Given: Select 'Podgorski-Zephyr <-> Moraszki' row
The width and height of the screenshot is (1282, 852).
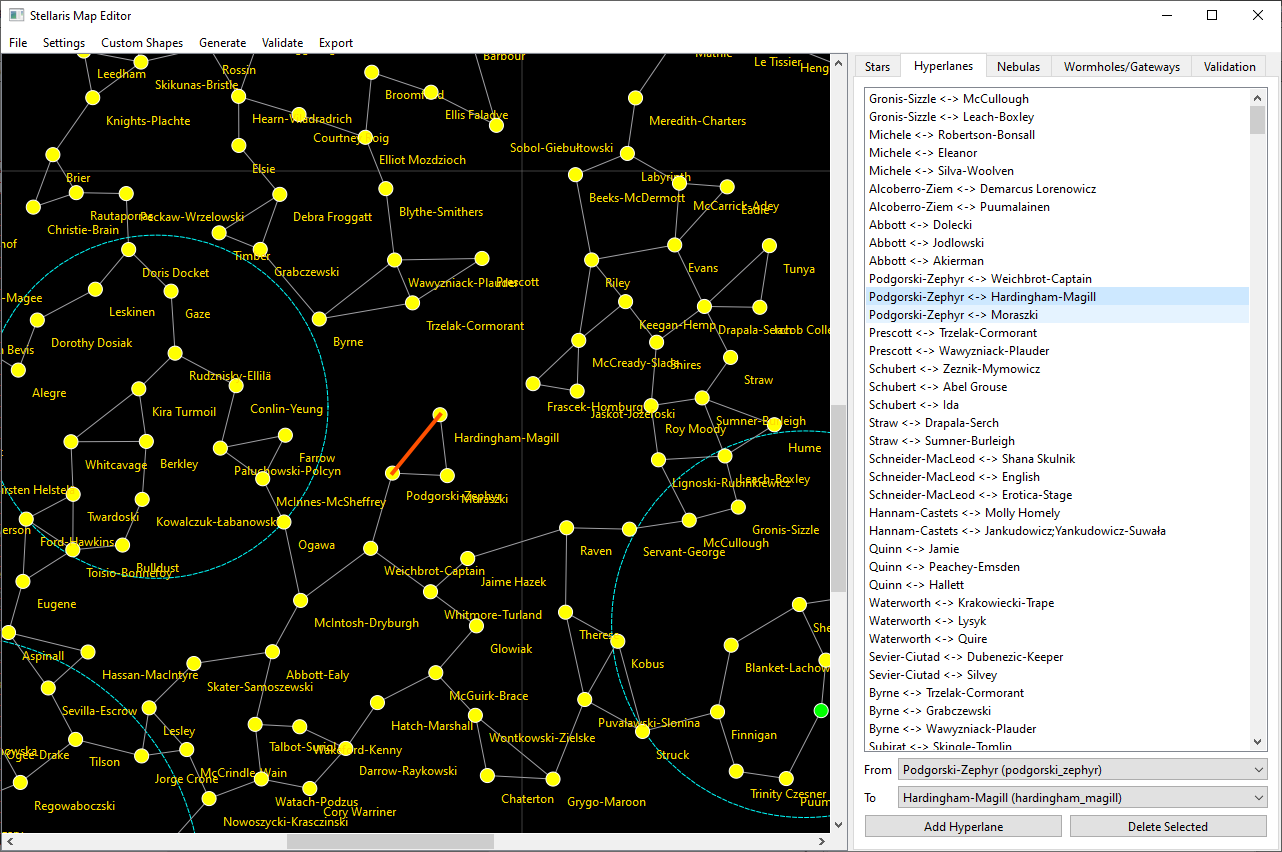Looking at the screenshot, I should (x=1057, y=314).
